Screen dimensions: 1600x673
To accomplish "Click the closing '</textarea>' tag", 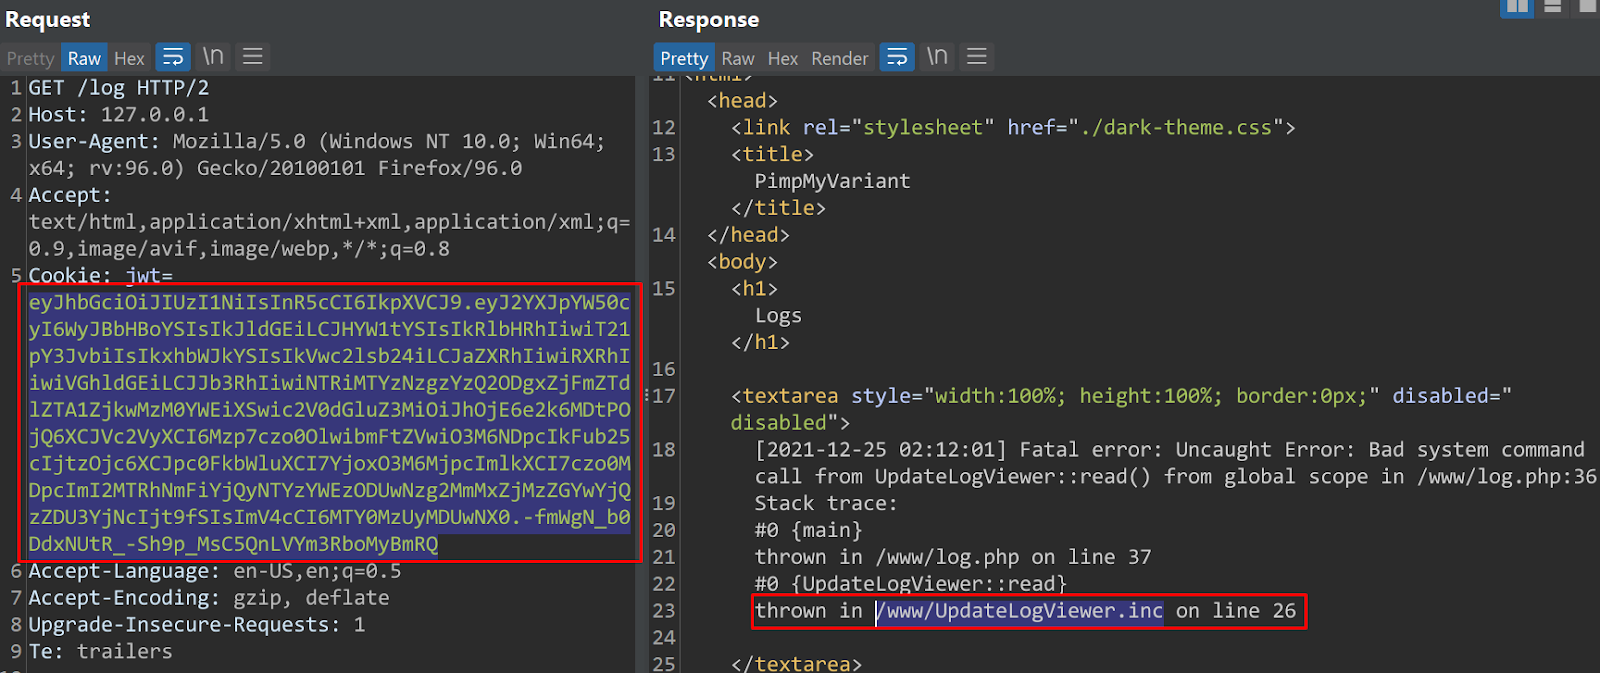I will pos(796,664).
